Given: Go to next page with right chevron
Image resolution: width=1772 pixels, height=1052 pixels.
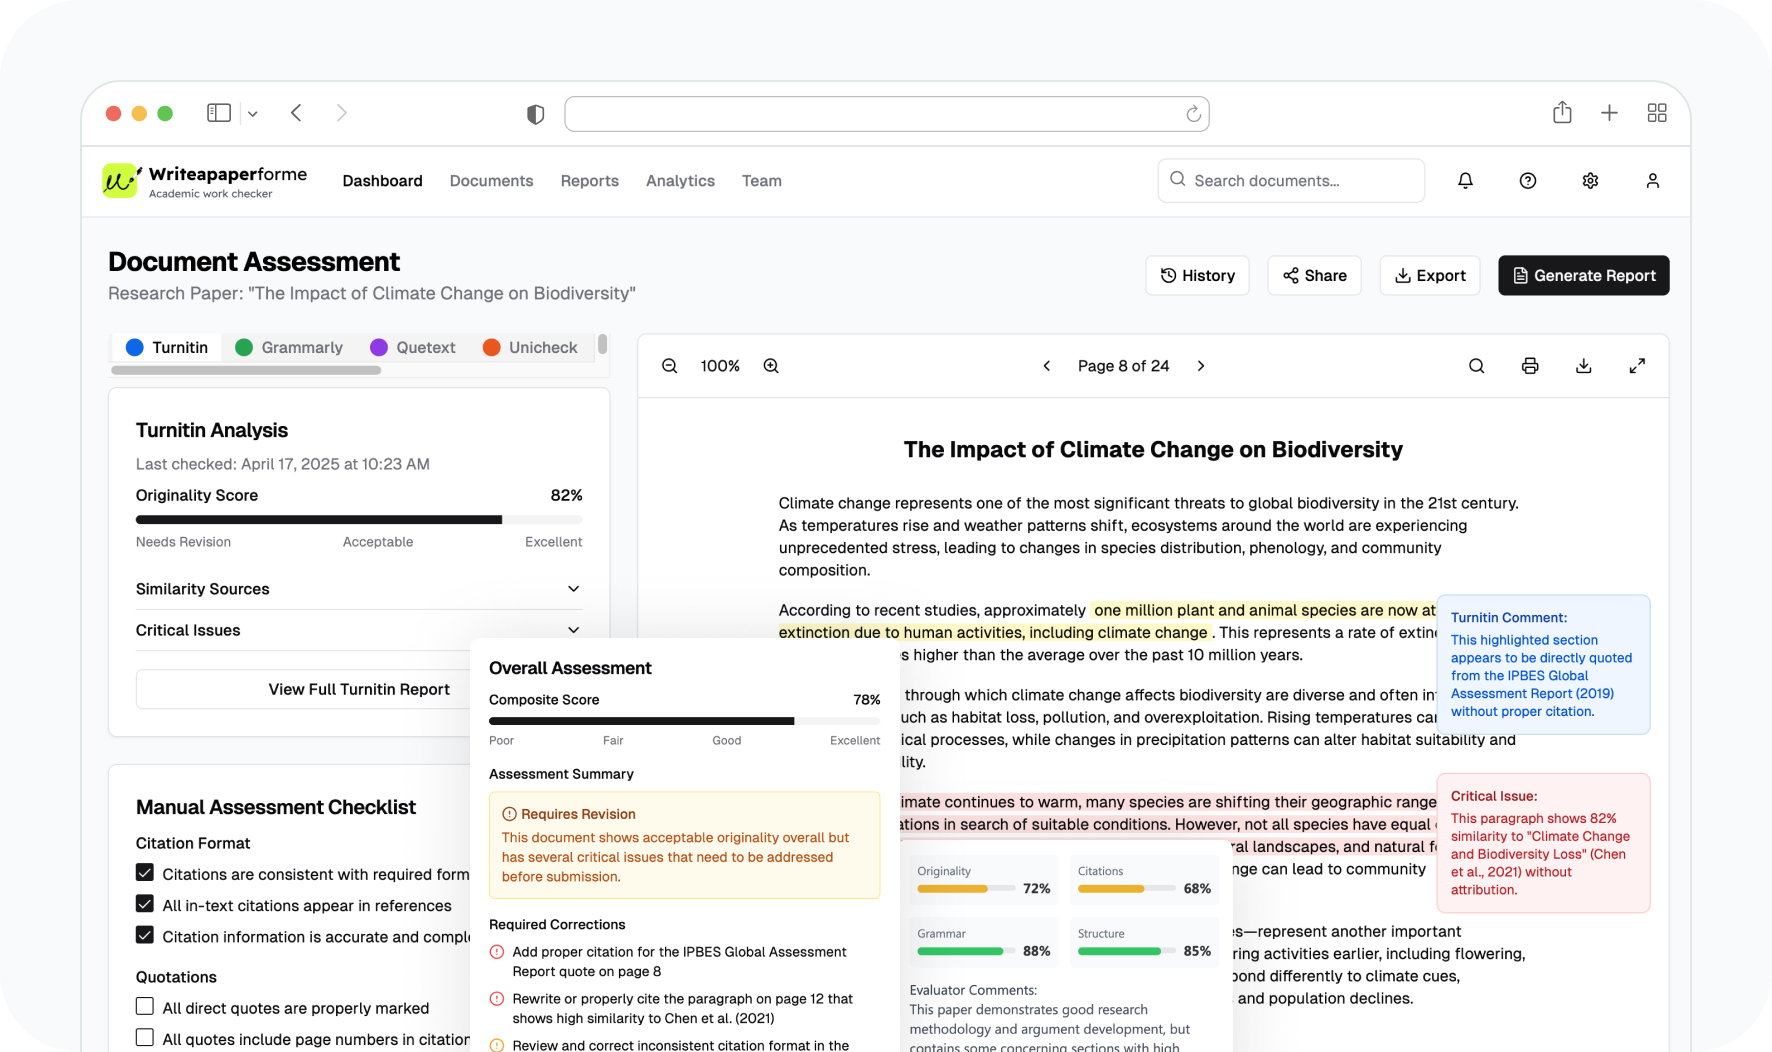Looking at the screenshot, I should [1201, 365].
